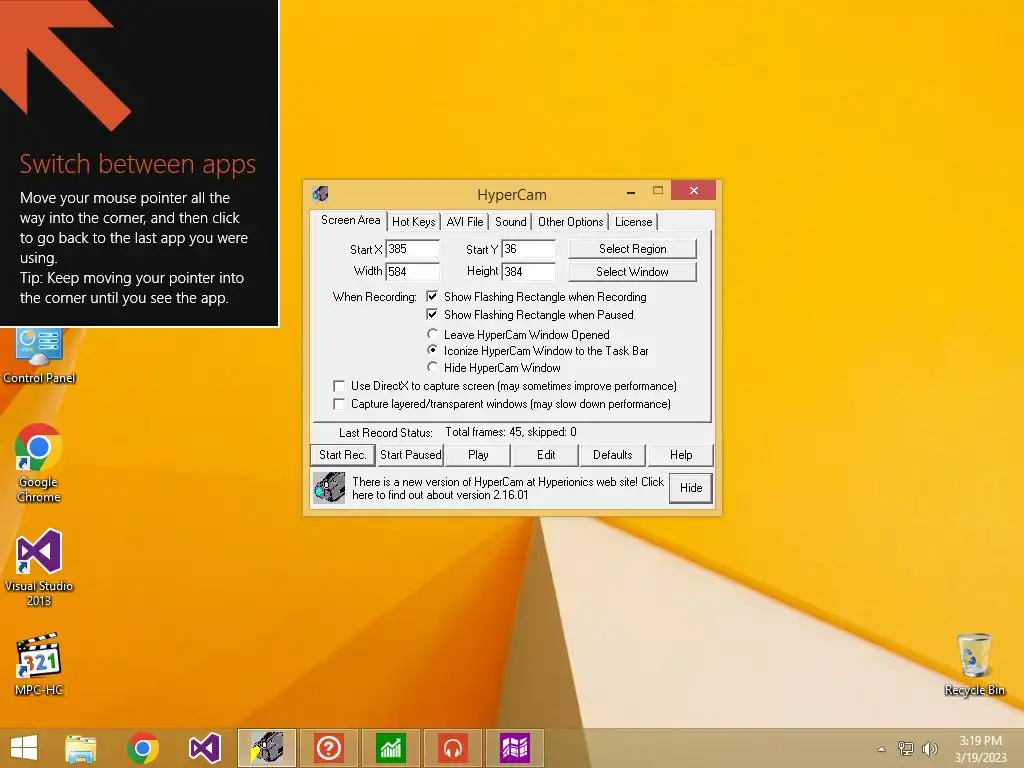Click the Defaults button
The image size is (1024, 768).
(x=613, y=455)
